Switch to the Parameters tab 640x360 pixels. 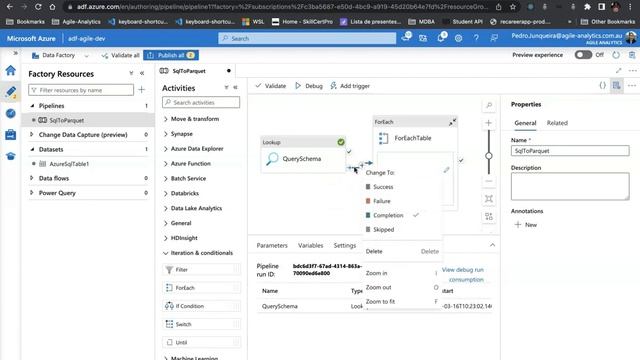pos(272,245)
